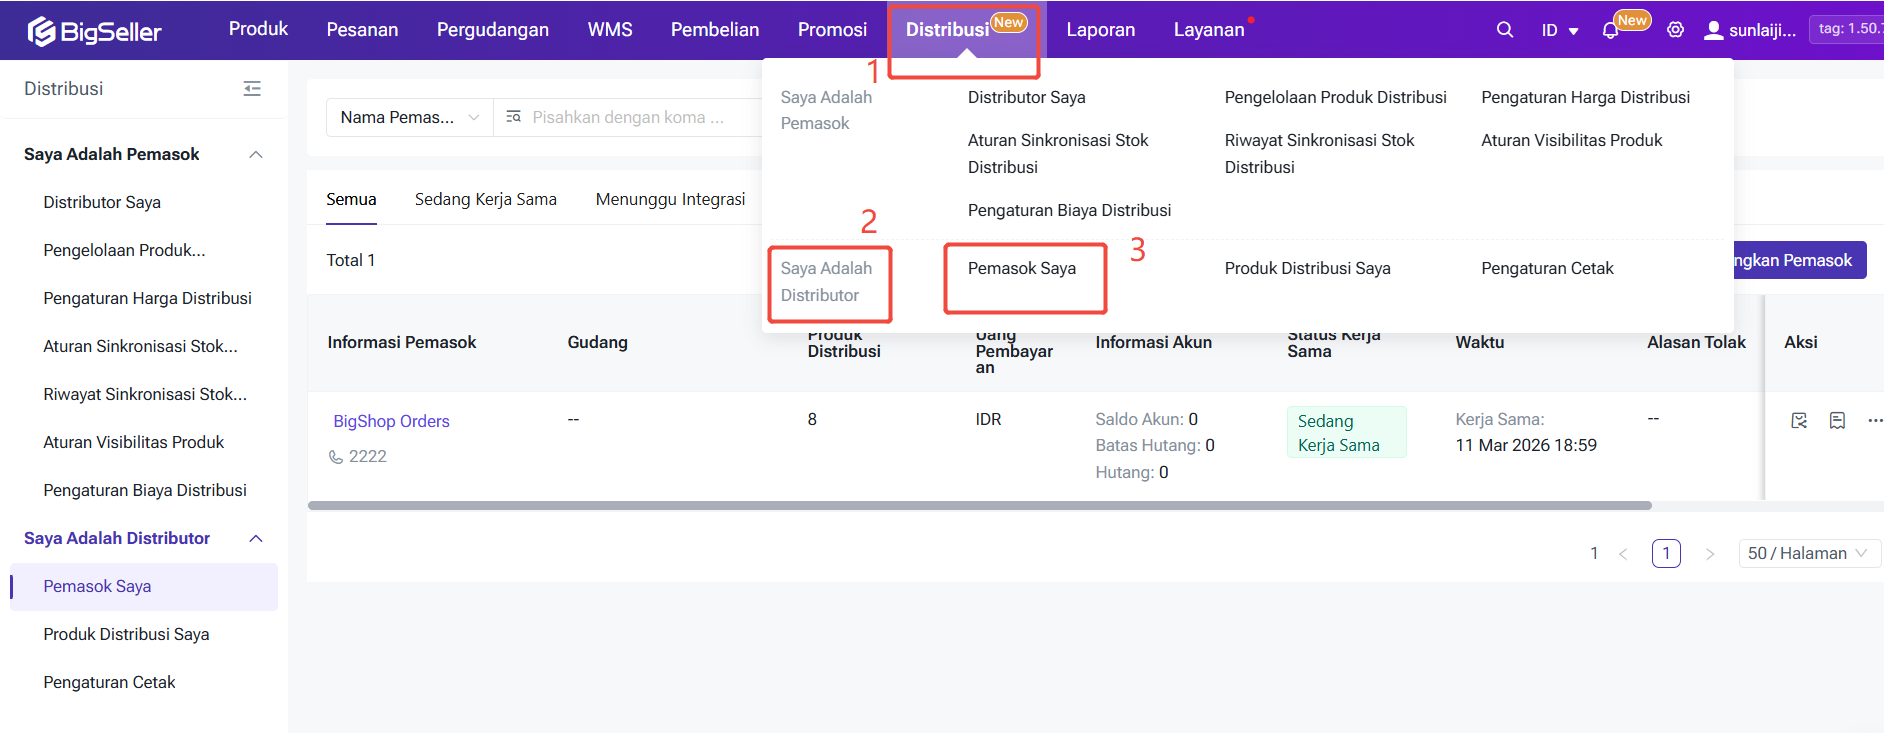The width and height of the screenshot is (1884, 733).
Task: Open the search magnifier in top bar
Action: tap(1504, 30)
